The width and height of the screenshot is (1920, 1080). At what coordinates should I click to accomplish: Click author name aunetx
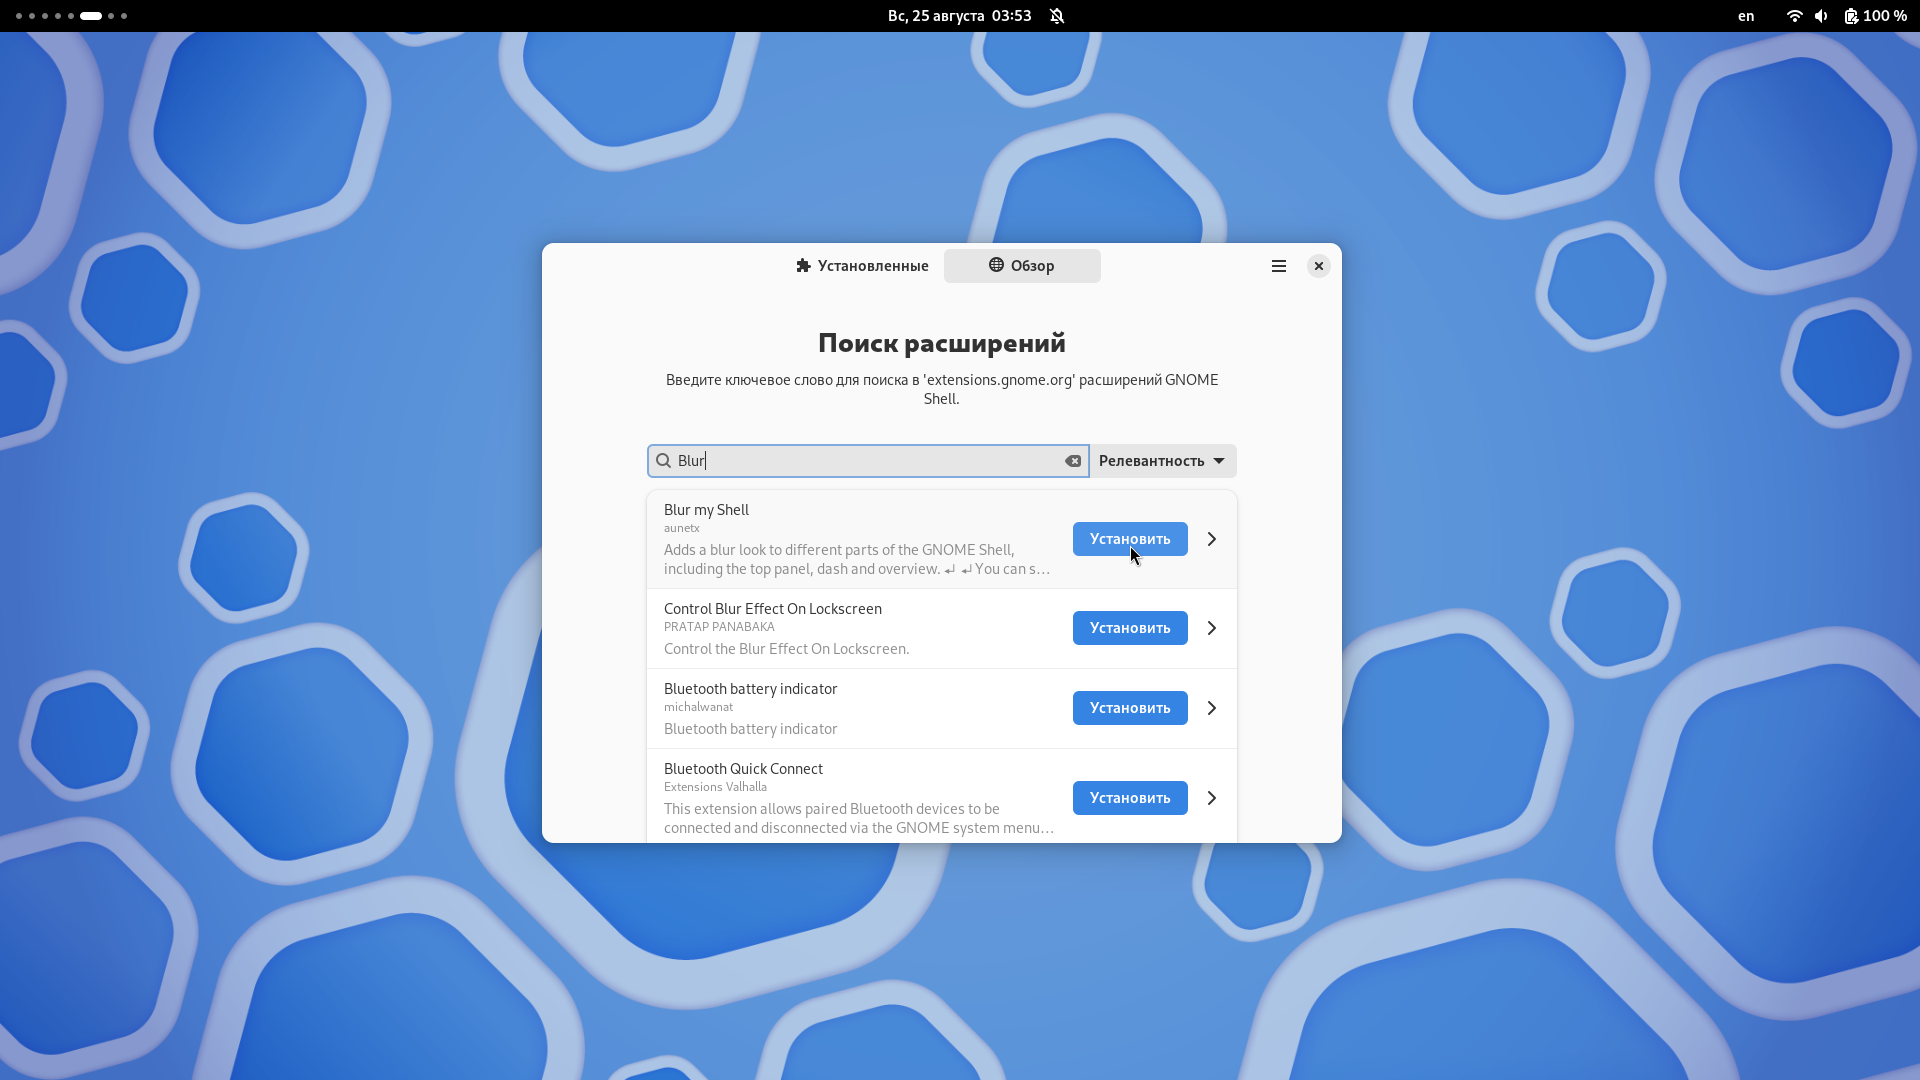click(682, 528)
